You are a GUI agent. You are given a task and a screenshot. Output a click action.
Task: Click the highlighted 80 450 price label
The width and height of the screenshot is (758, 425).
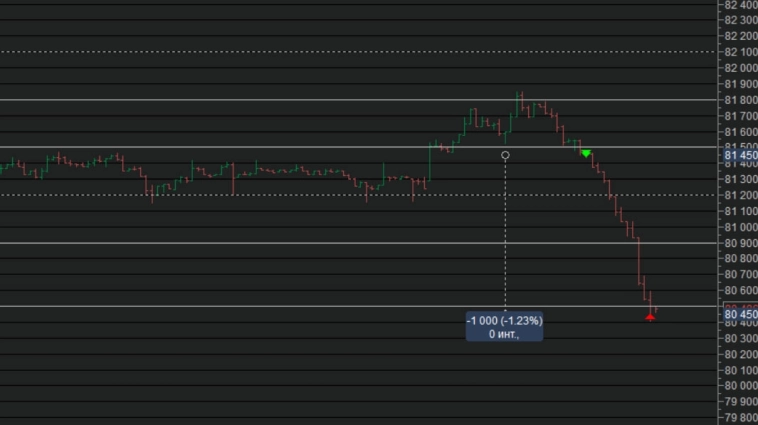[741, 315]
